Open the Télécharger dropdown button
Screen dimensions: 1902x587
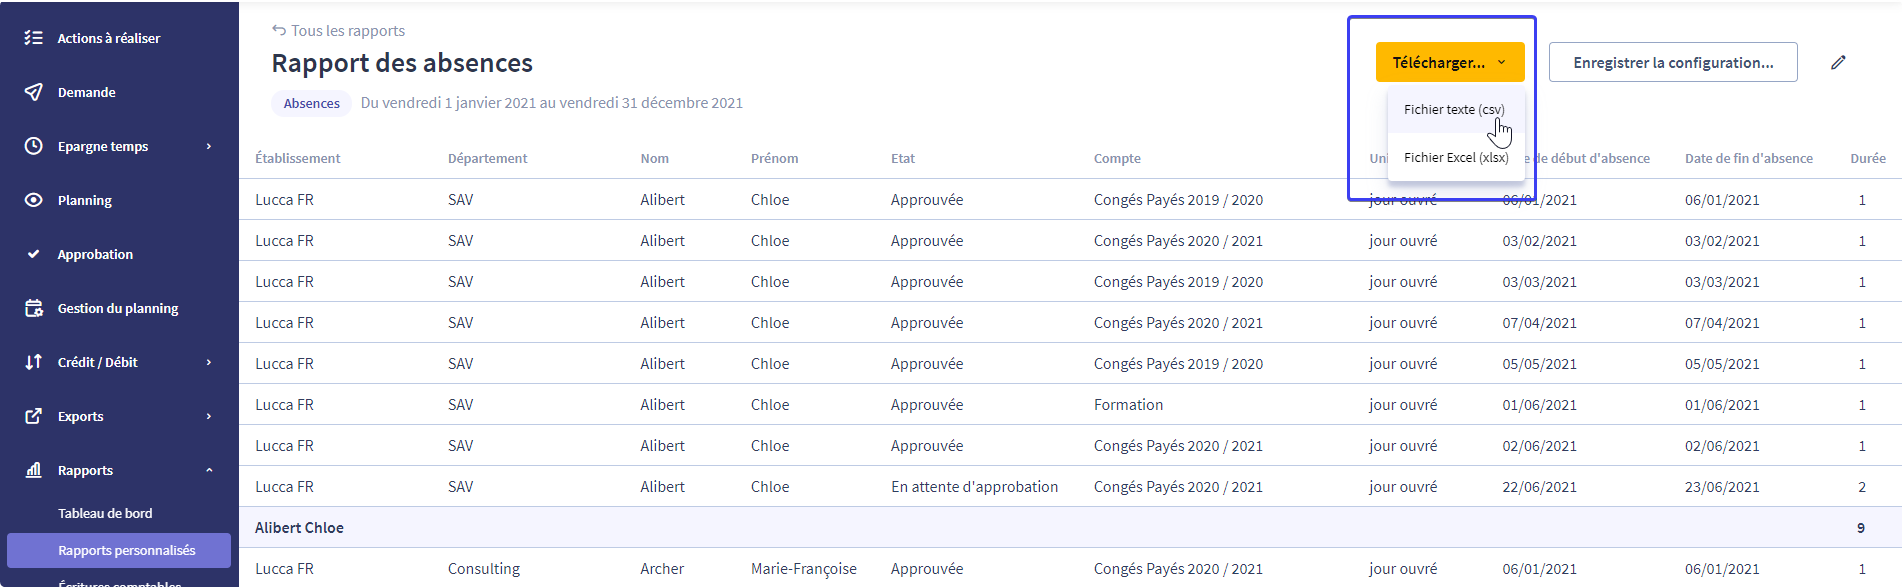[1450, 62]
